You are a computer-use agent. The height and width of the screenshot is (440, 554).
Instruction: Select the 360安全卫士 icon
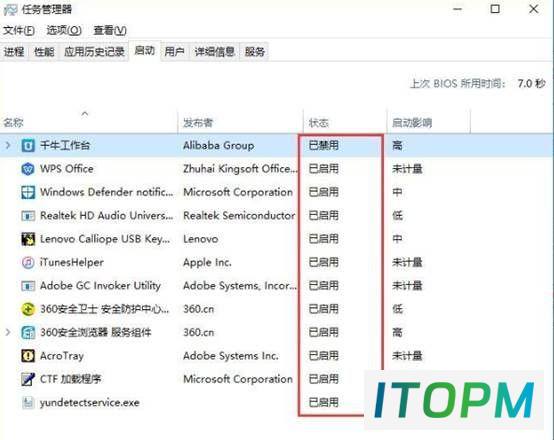tap(28, 309)
